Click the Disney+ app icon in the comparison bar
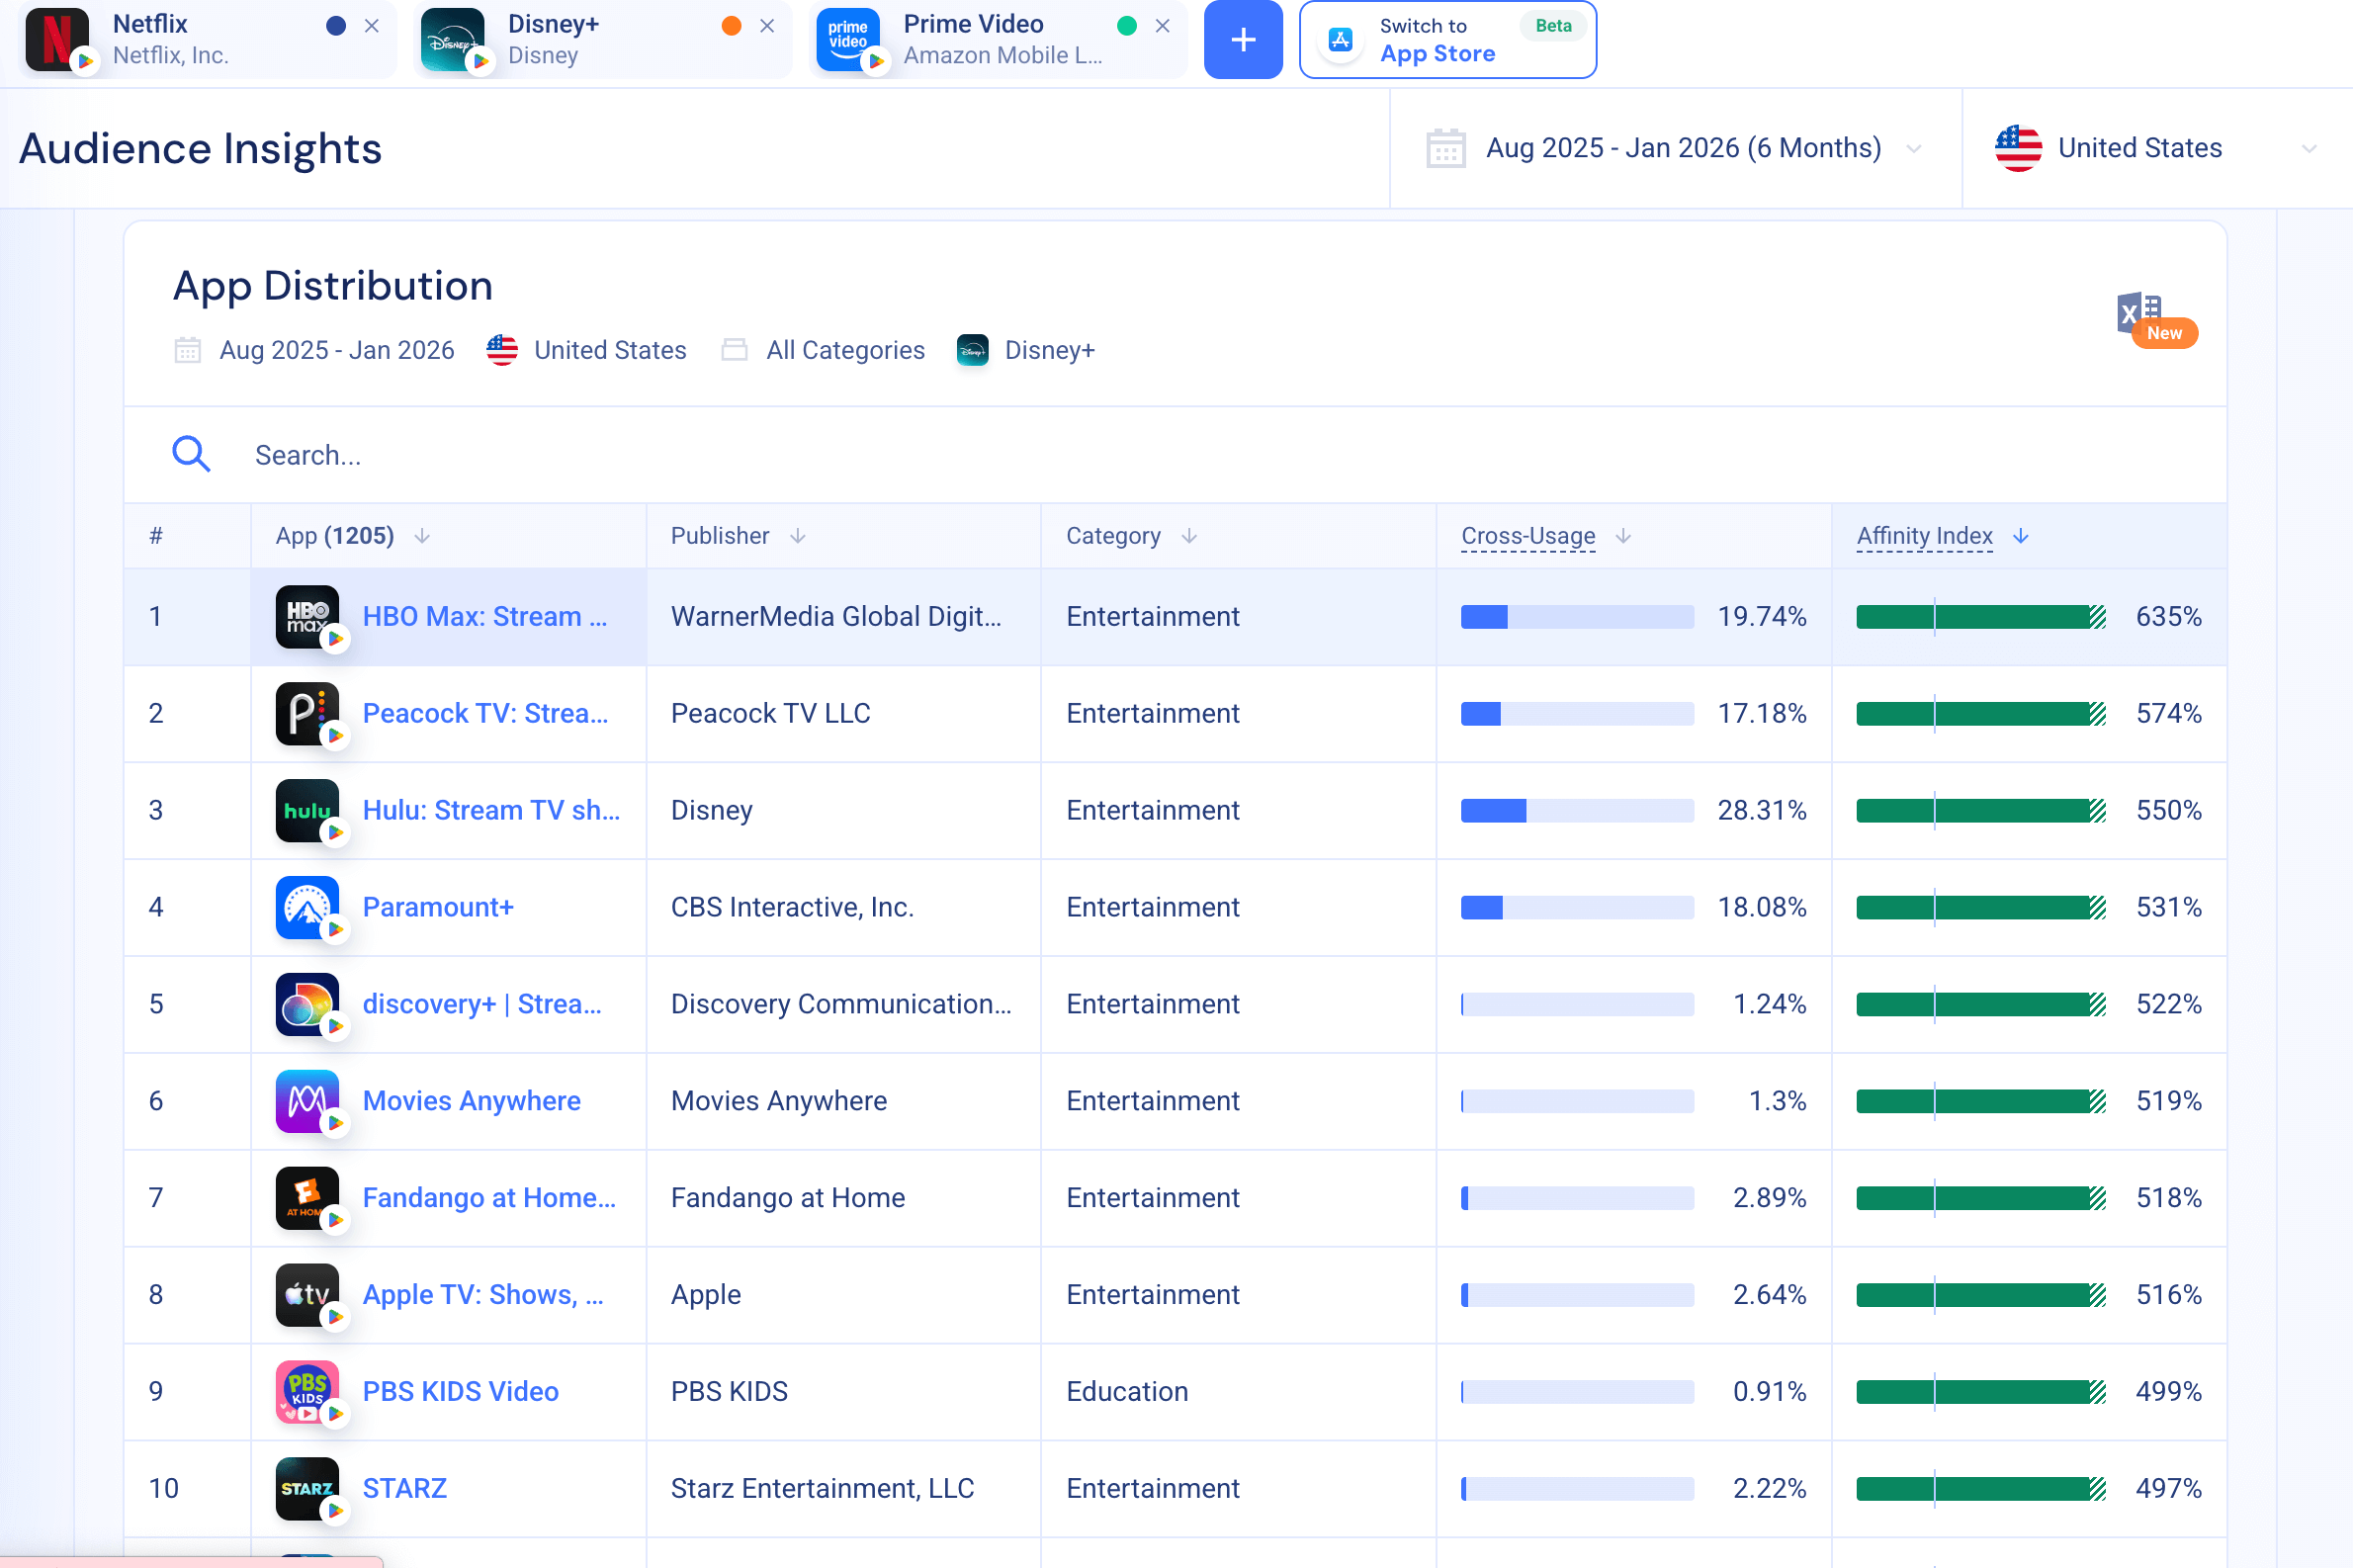 (452, 40)
